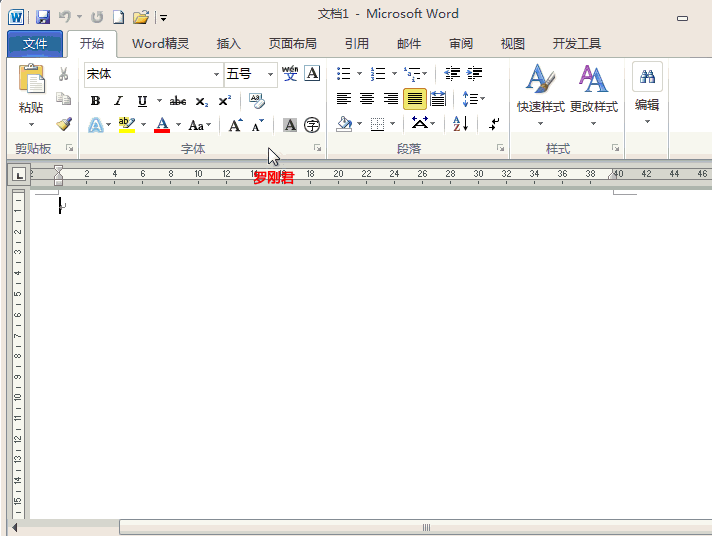Open Font dialog launcher
Viewport: 712px width, 536px height.
point(317,148)
